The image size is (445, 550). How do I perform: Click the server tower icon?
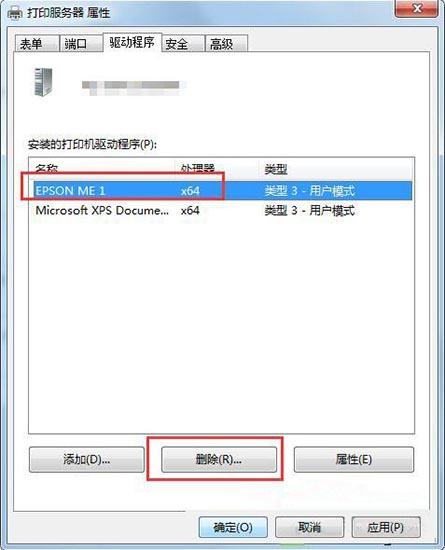tap(43, 82)
